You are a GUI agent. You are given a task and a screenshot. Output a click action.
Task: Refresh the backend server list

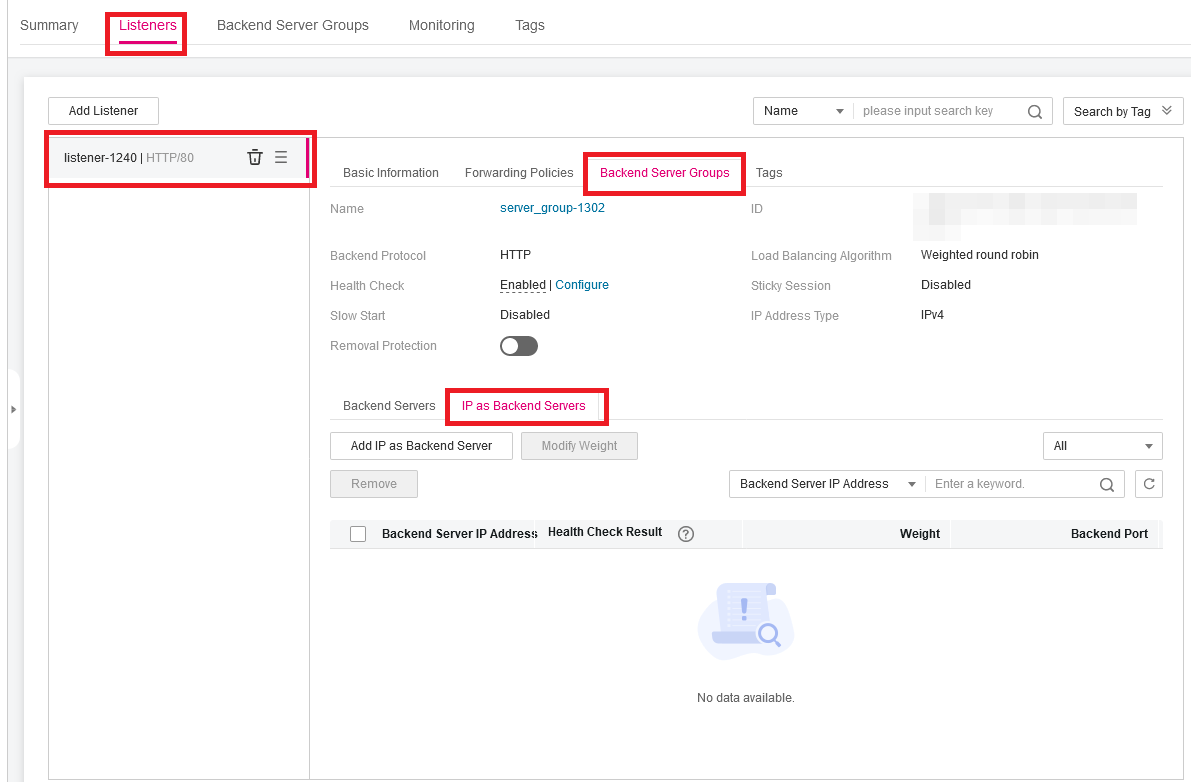(1148, 483)
